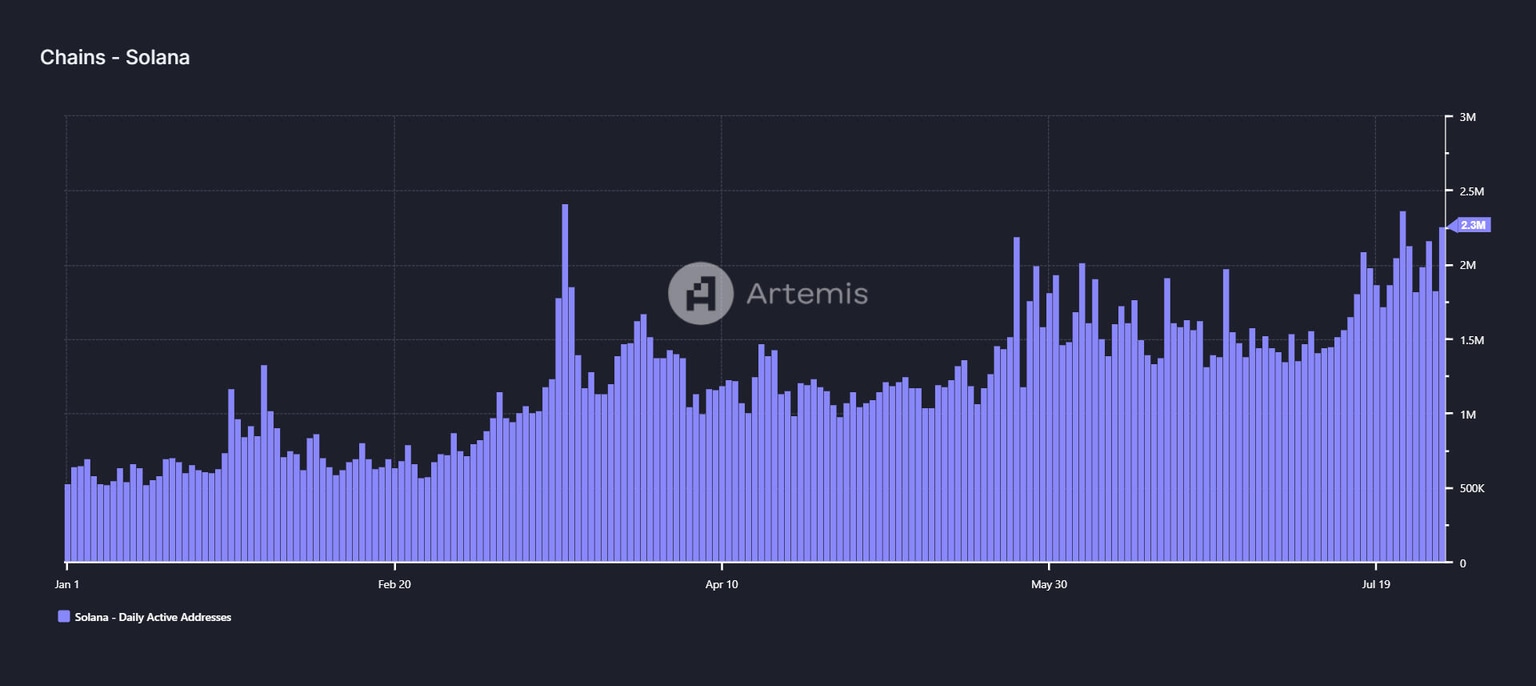The width and height of the screenshot is (1536, 686).
Task: Click the last bar on the chart
Action: coord(1442,395)
